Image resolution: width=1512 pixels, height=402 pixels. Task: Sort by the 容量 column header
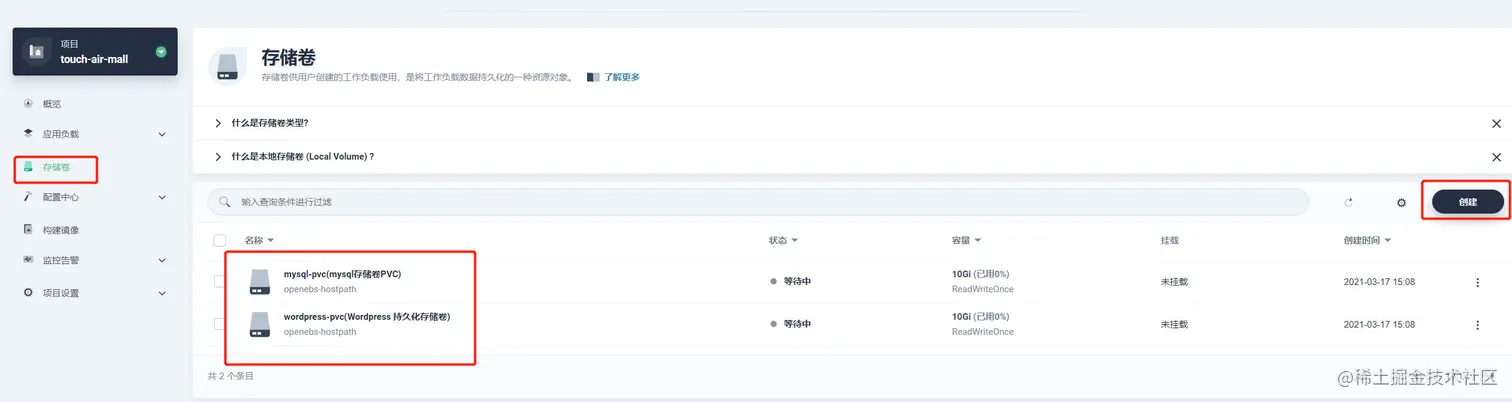(966, 241)
